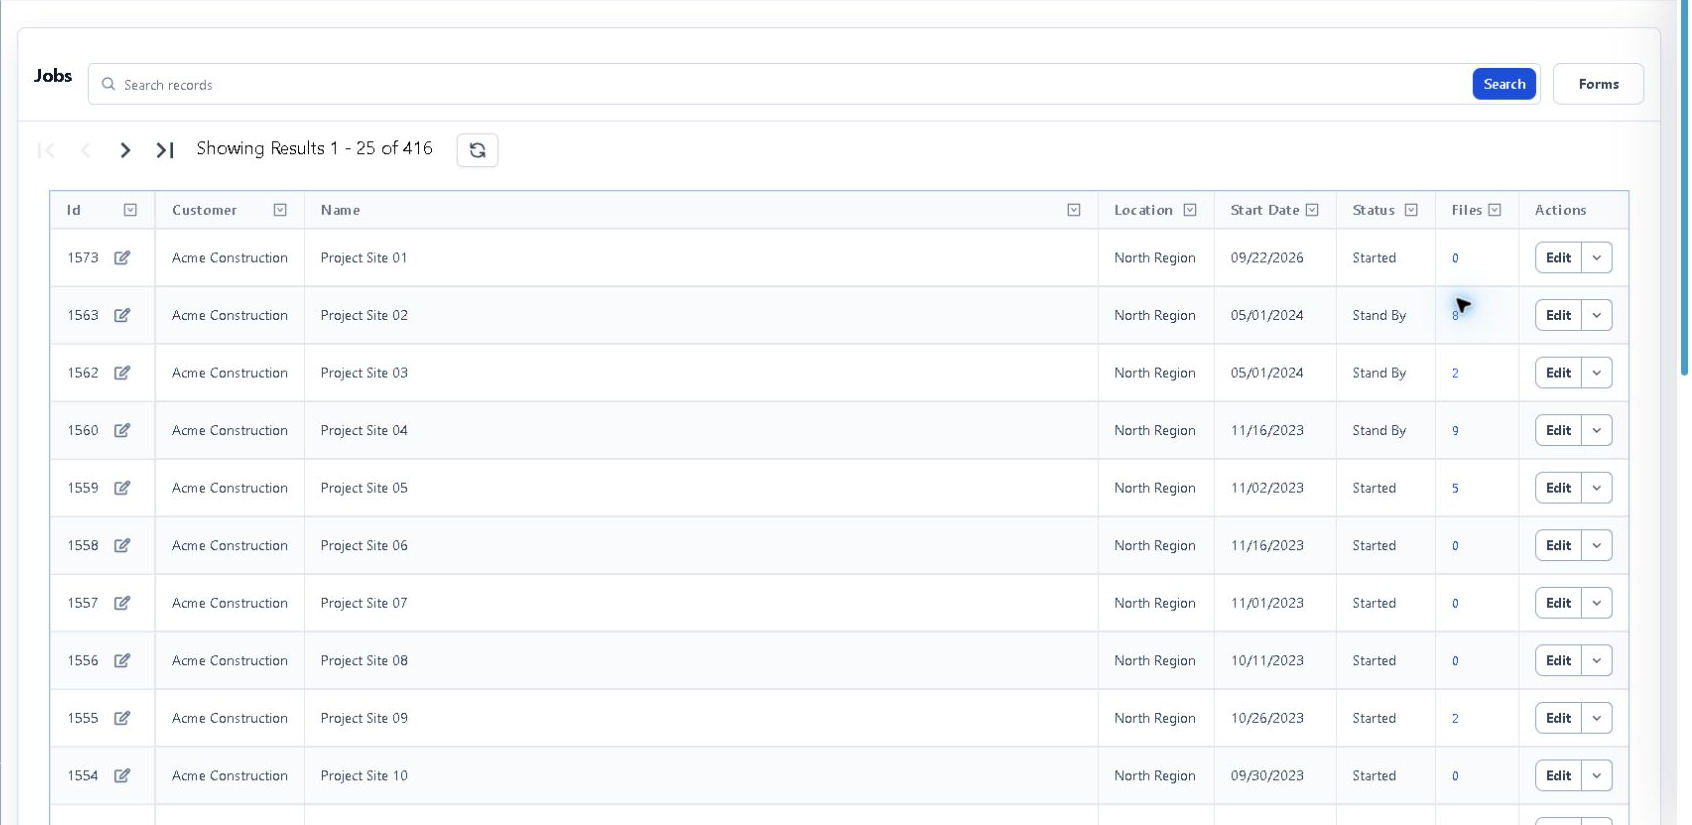Viewport: 1692px width, 825px height.
Task: Open edit icon beside job 1558
Action: [122, 545]
